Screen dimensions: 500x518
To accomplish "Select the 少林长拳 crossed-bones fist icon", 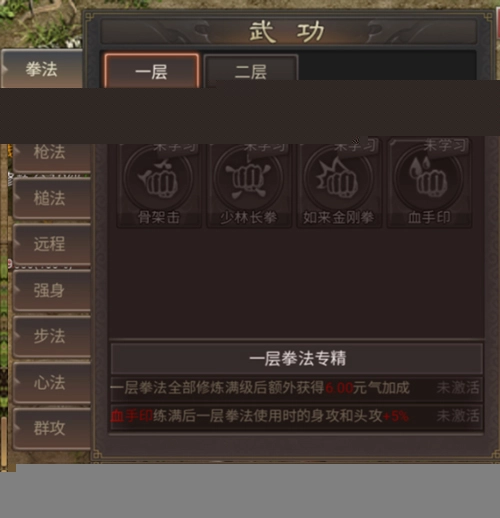I will click(x=249, y=177).
